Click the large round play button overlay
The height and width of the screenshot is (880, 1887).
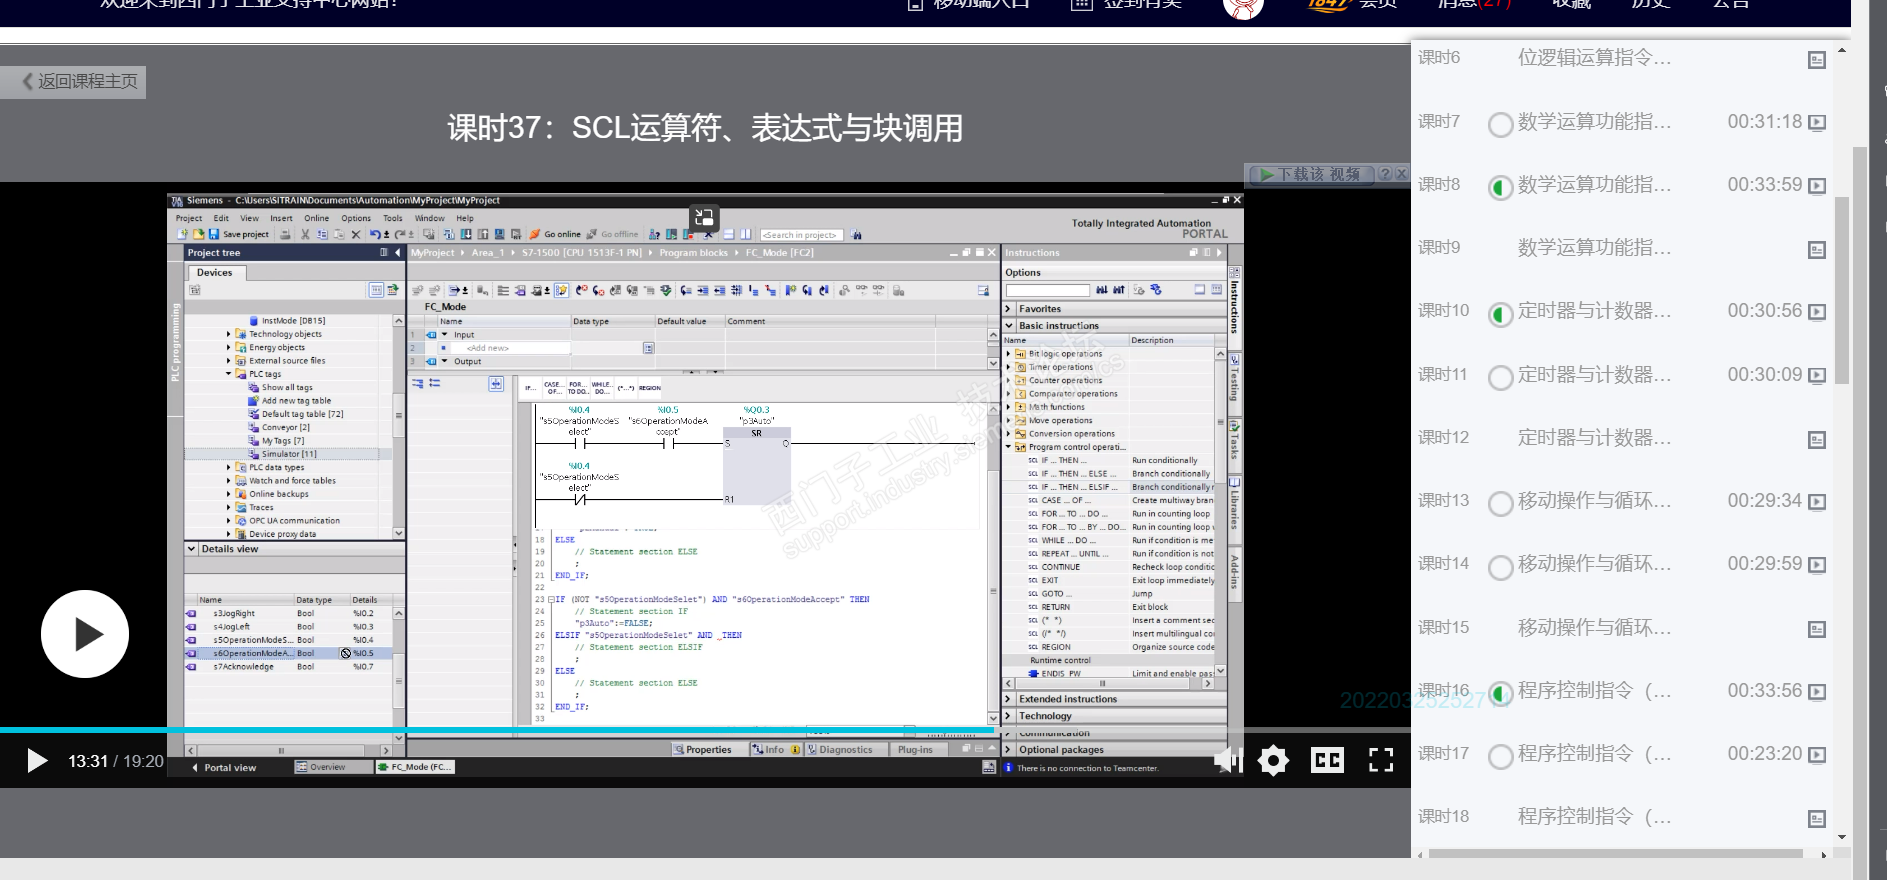[85, 634]
